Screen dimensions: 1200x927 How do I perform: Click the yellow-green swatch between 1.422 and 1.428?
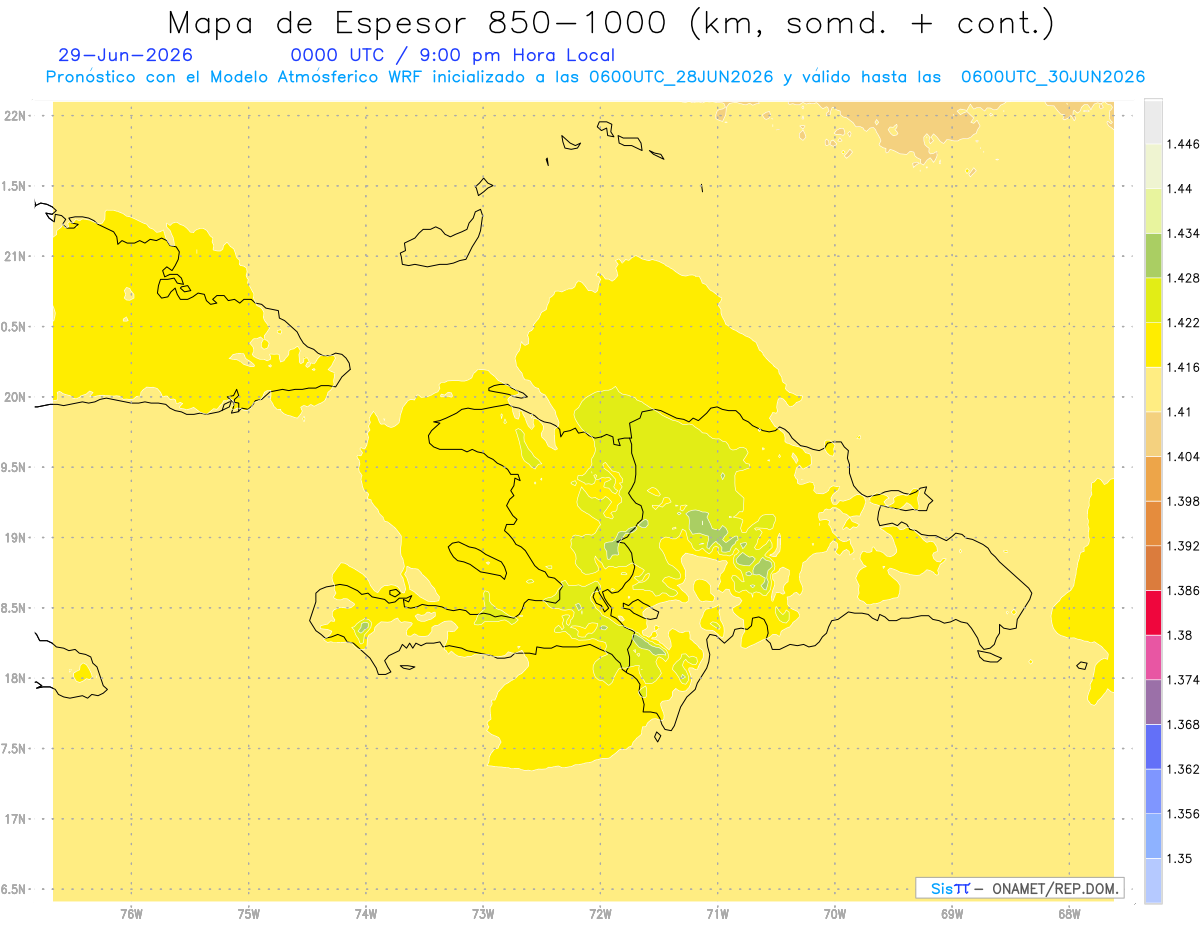(1153, 300)
